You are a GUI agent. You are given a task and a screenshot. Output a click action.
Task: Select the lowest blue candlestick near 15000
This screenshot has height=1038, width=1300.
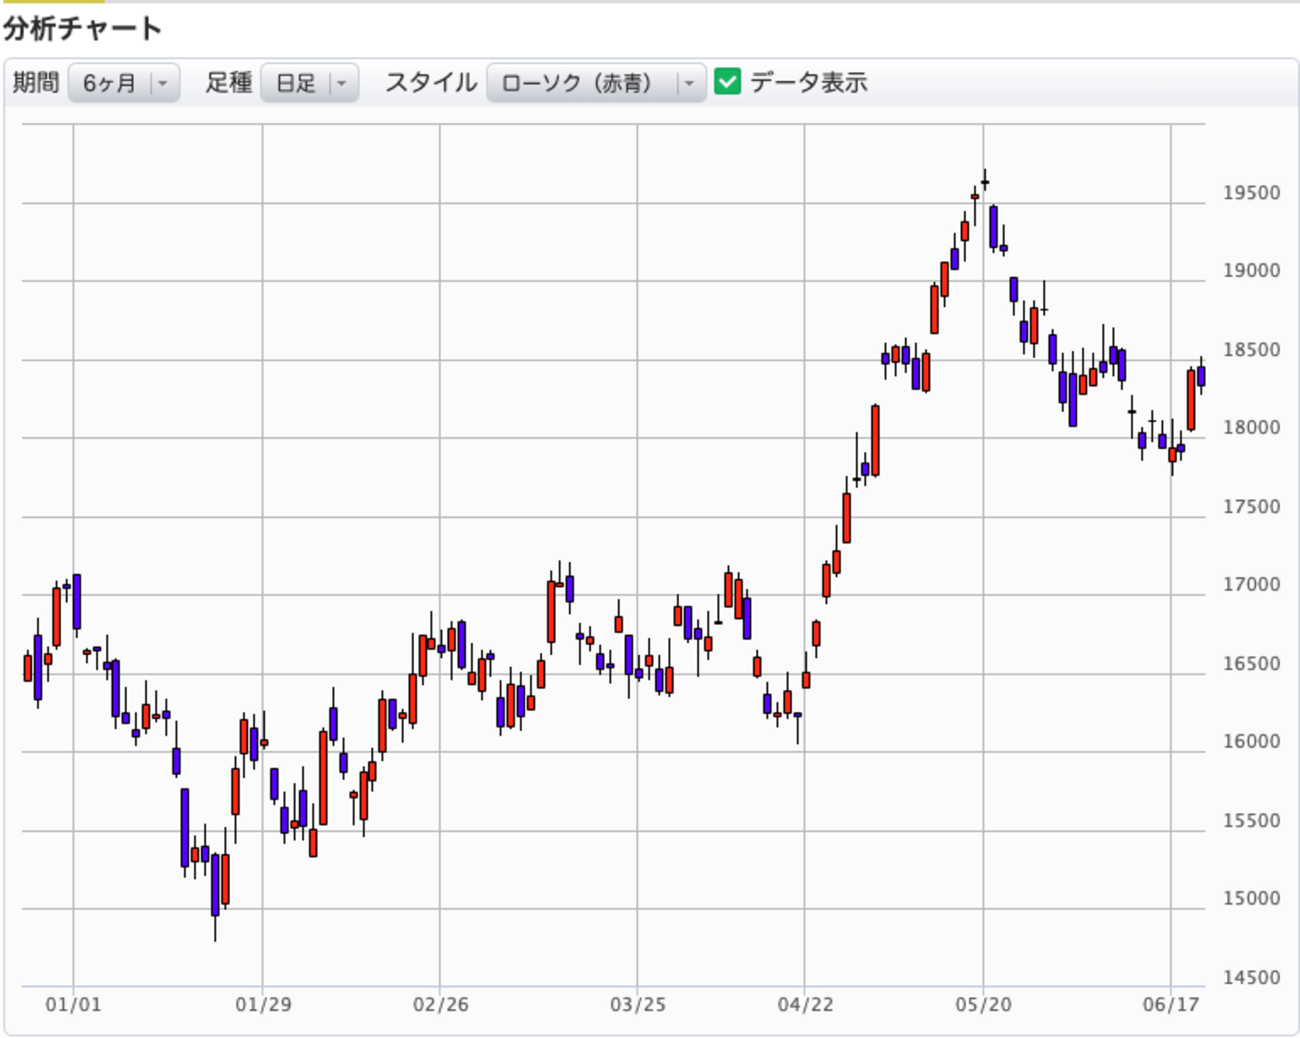point(215,885)
